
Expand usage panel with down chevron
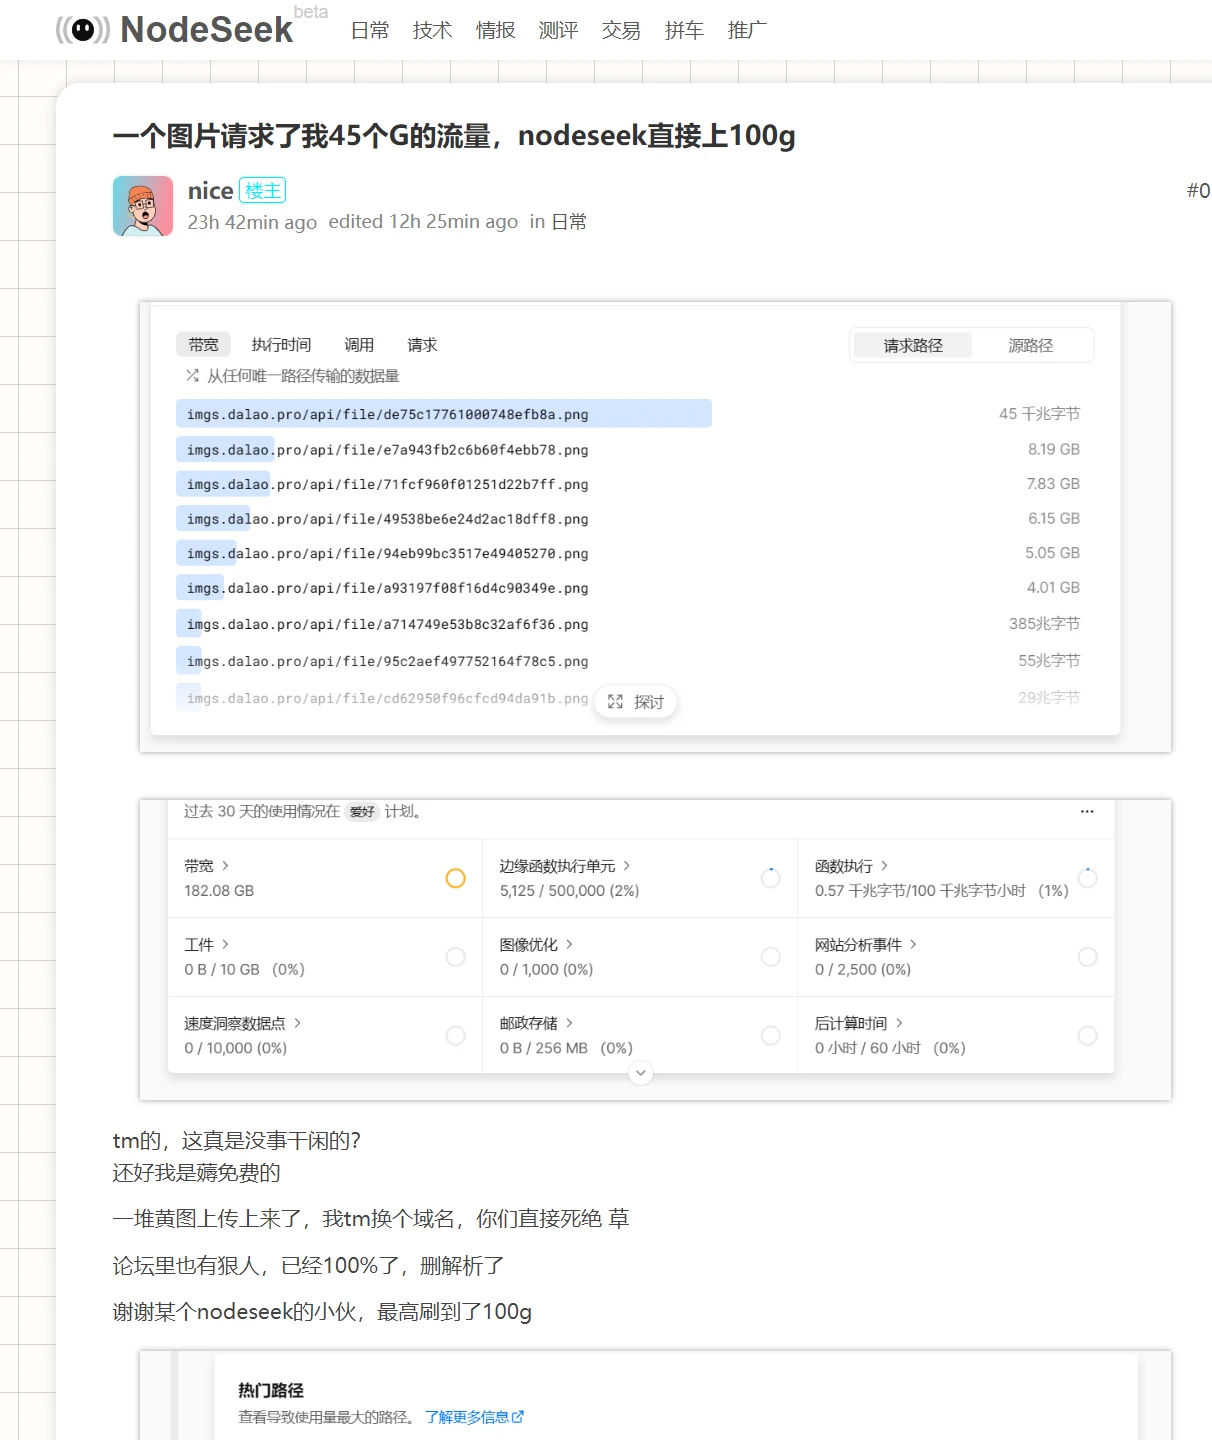click(x=641, y=1073)
